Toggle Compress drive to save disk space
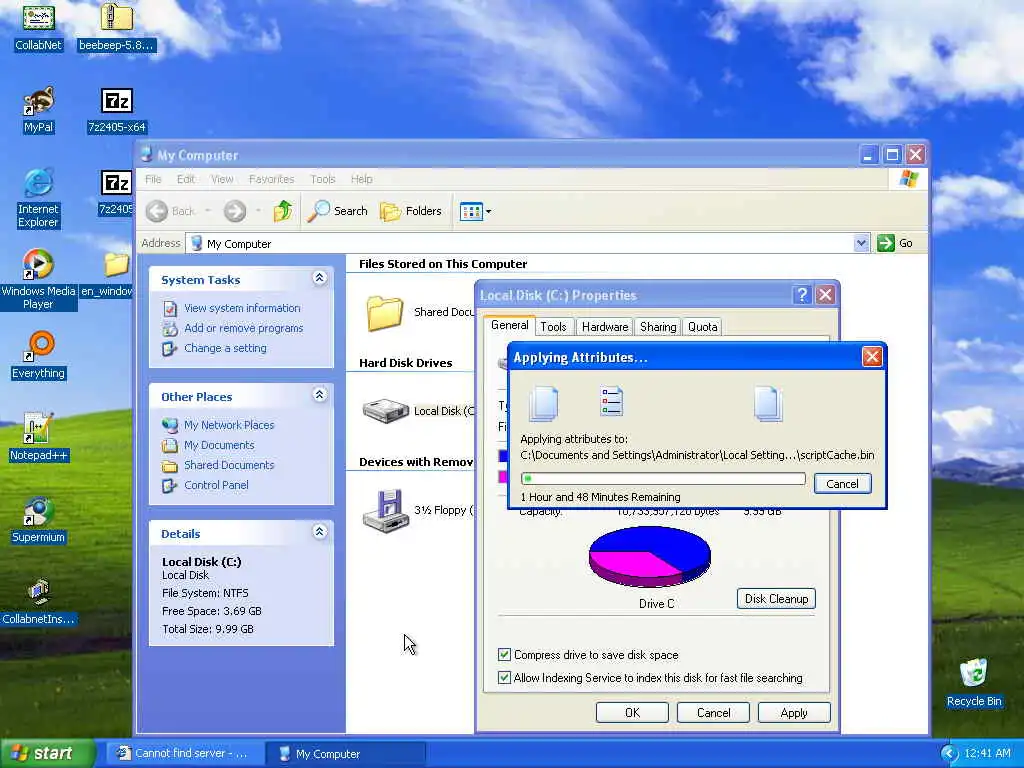Image resolution: width=1024 pixels, height=768 pixels. click(504, 654)
